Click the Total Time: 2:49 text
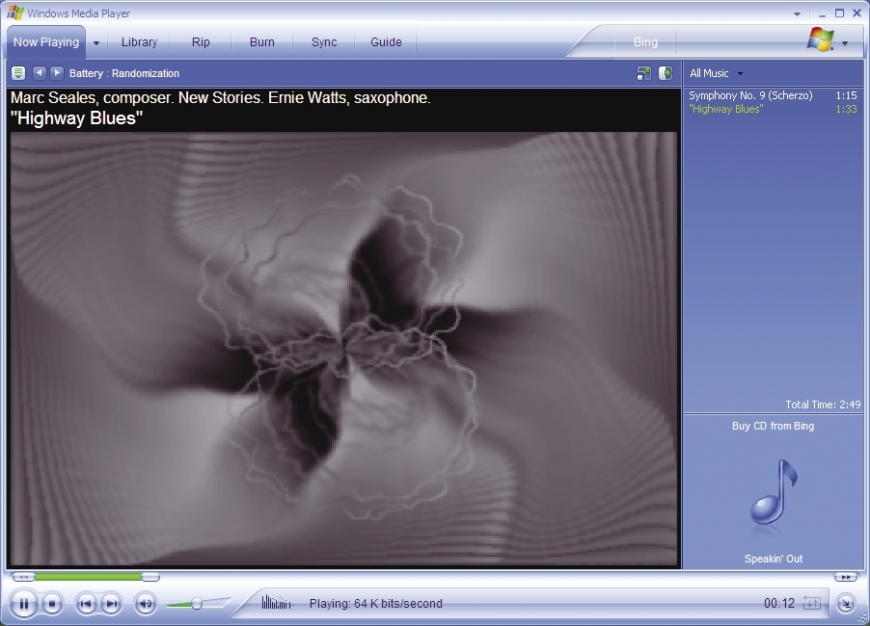 click(x=823, y=405)
